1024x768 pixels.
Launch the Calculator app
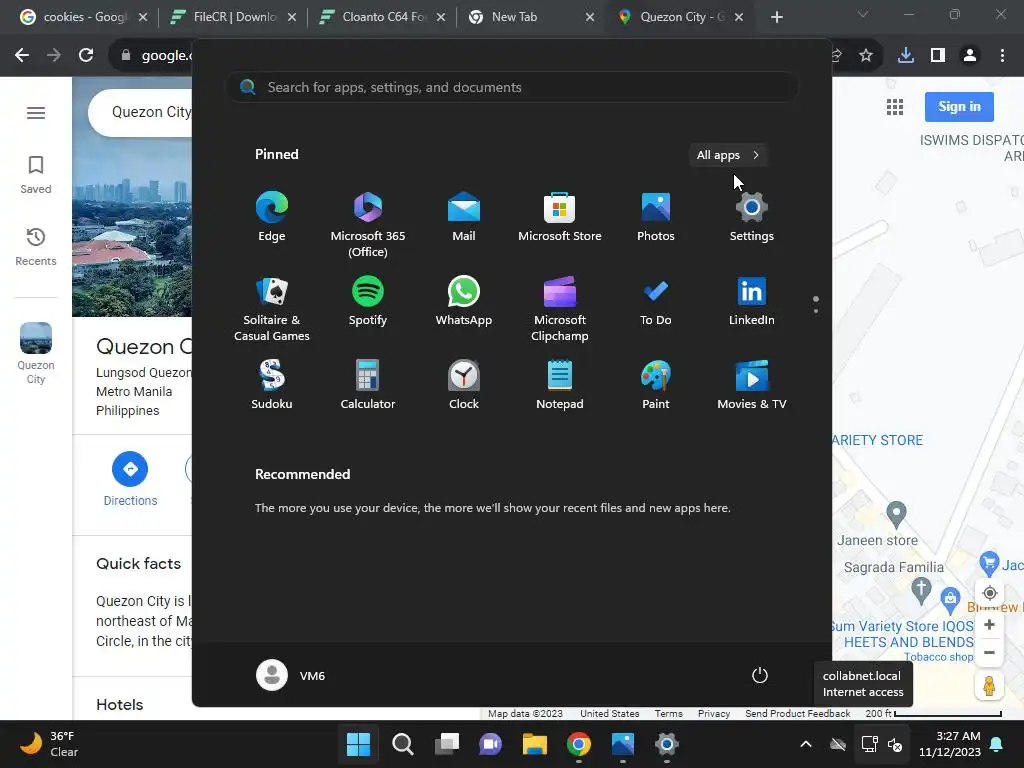(x=368, y=385)
